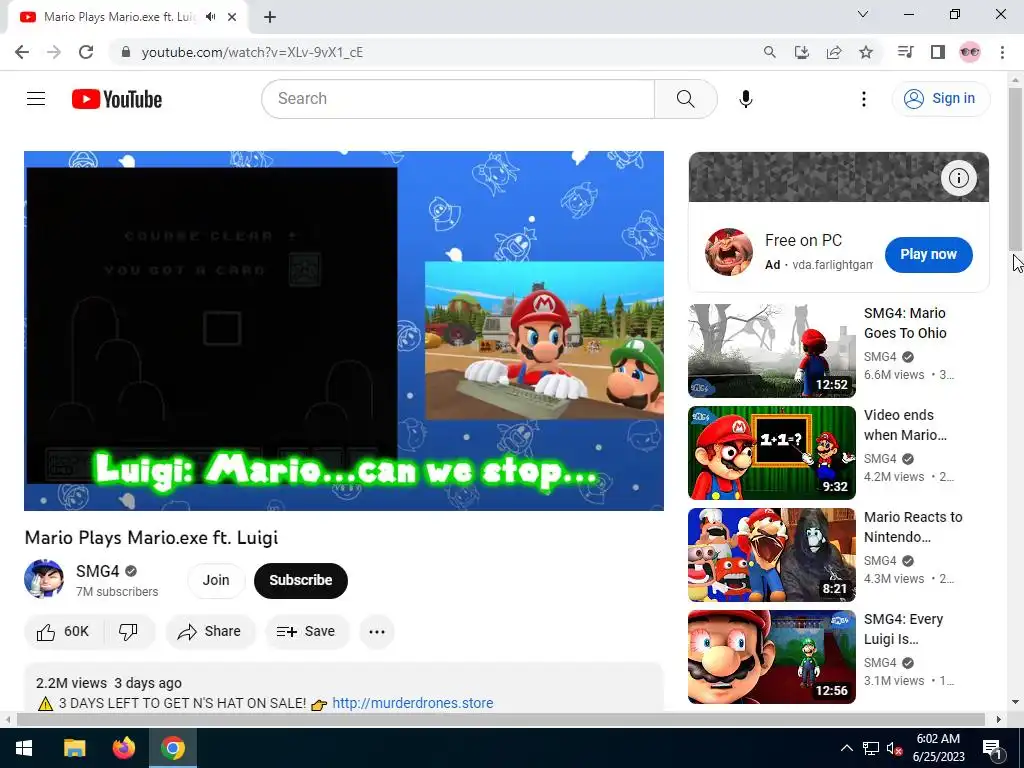Image resolution: width=1024 pixels, height=768 pixels.
Task: Go back with browser back arrow
Action: [x=22, y=52]
